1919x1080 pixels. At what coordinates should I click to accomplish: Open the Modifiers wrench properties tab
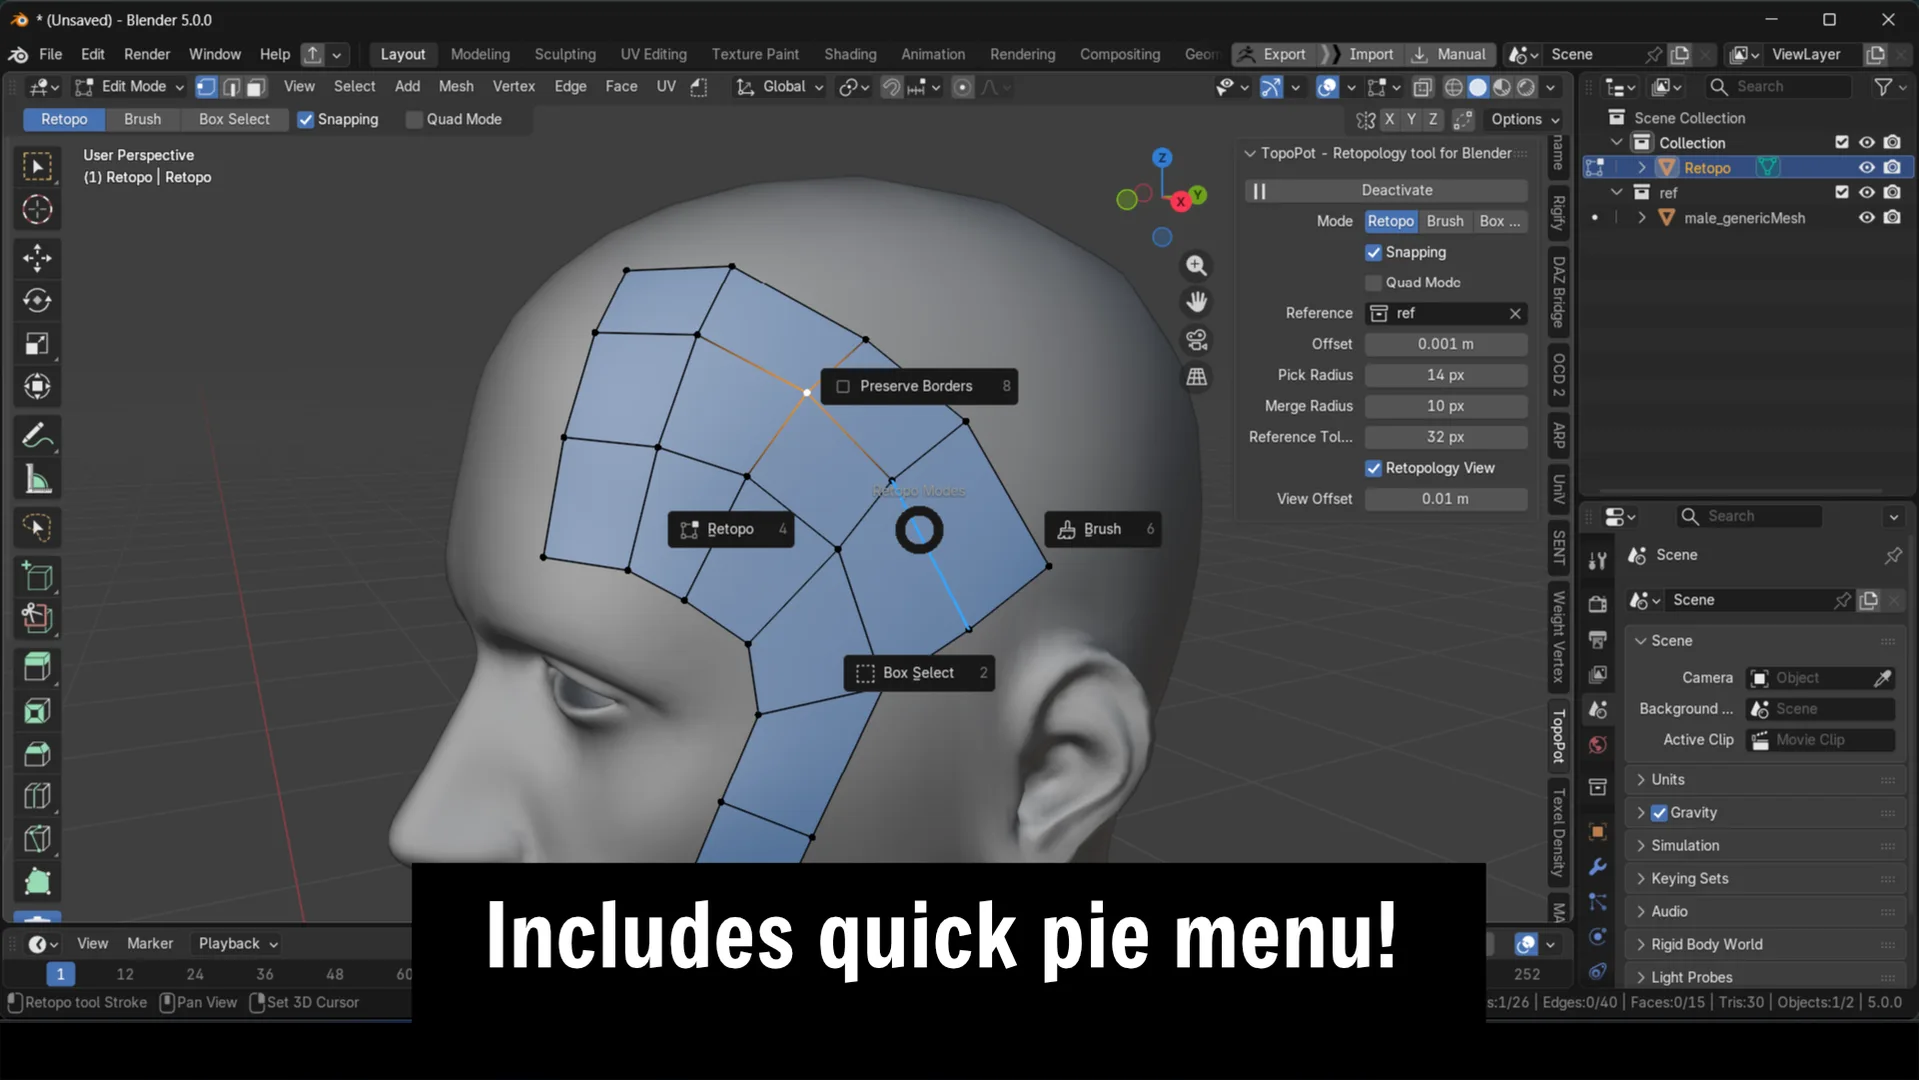[1597, 866]
